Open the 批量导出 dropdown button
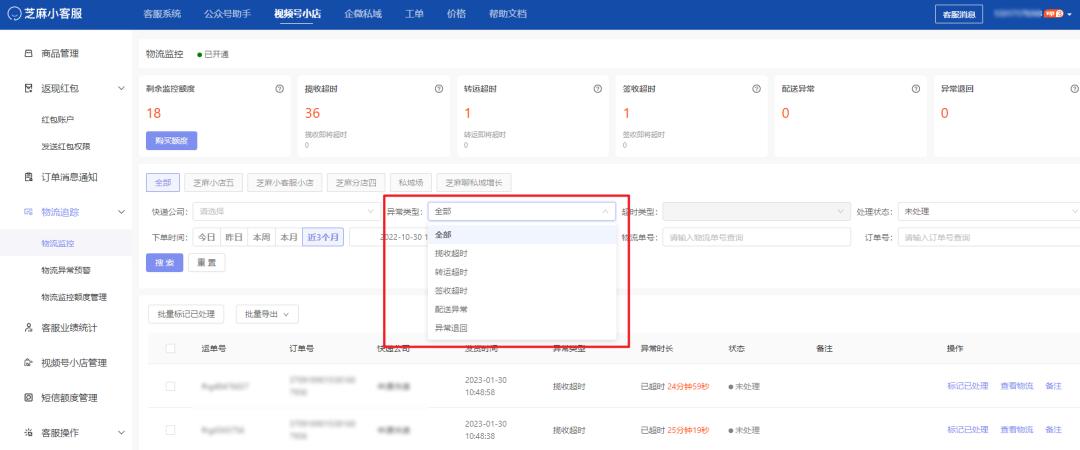The width and height of the screenshot is (1080, 450). pos(267,314)
